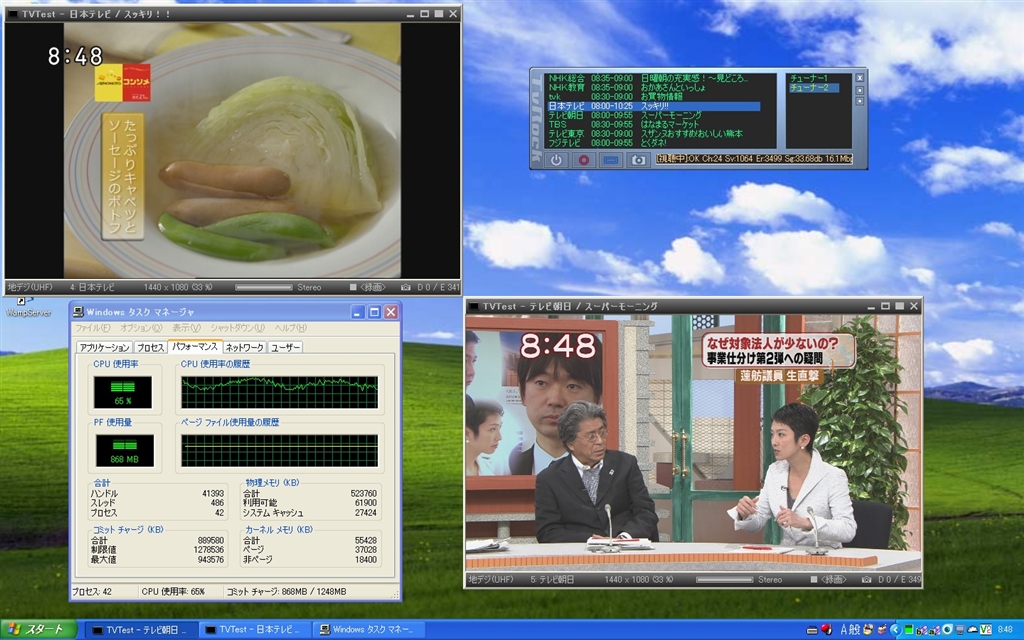Select TBS はなまるマーケット row in TvRock
1024x640 pixels.
pyautogui.click(x=653, y=124)
